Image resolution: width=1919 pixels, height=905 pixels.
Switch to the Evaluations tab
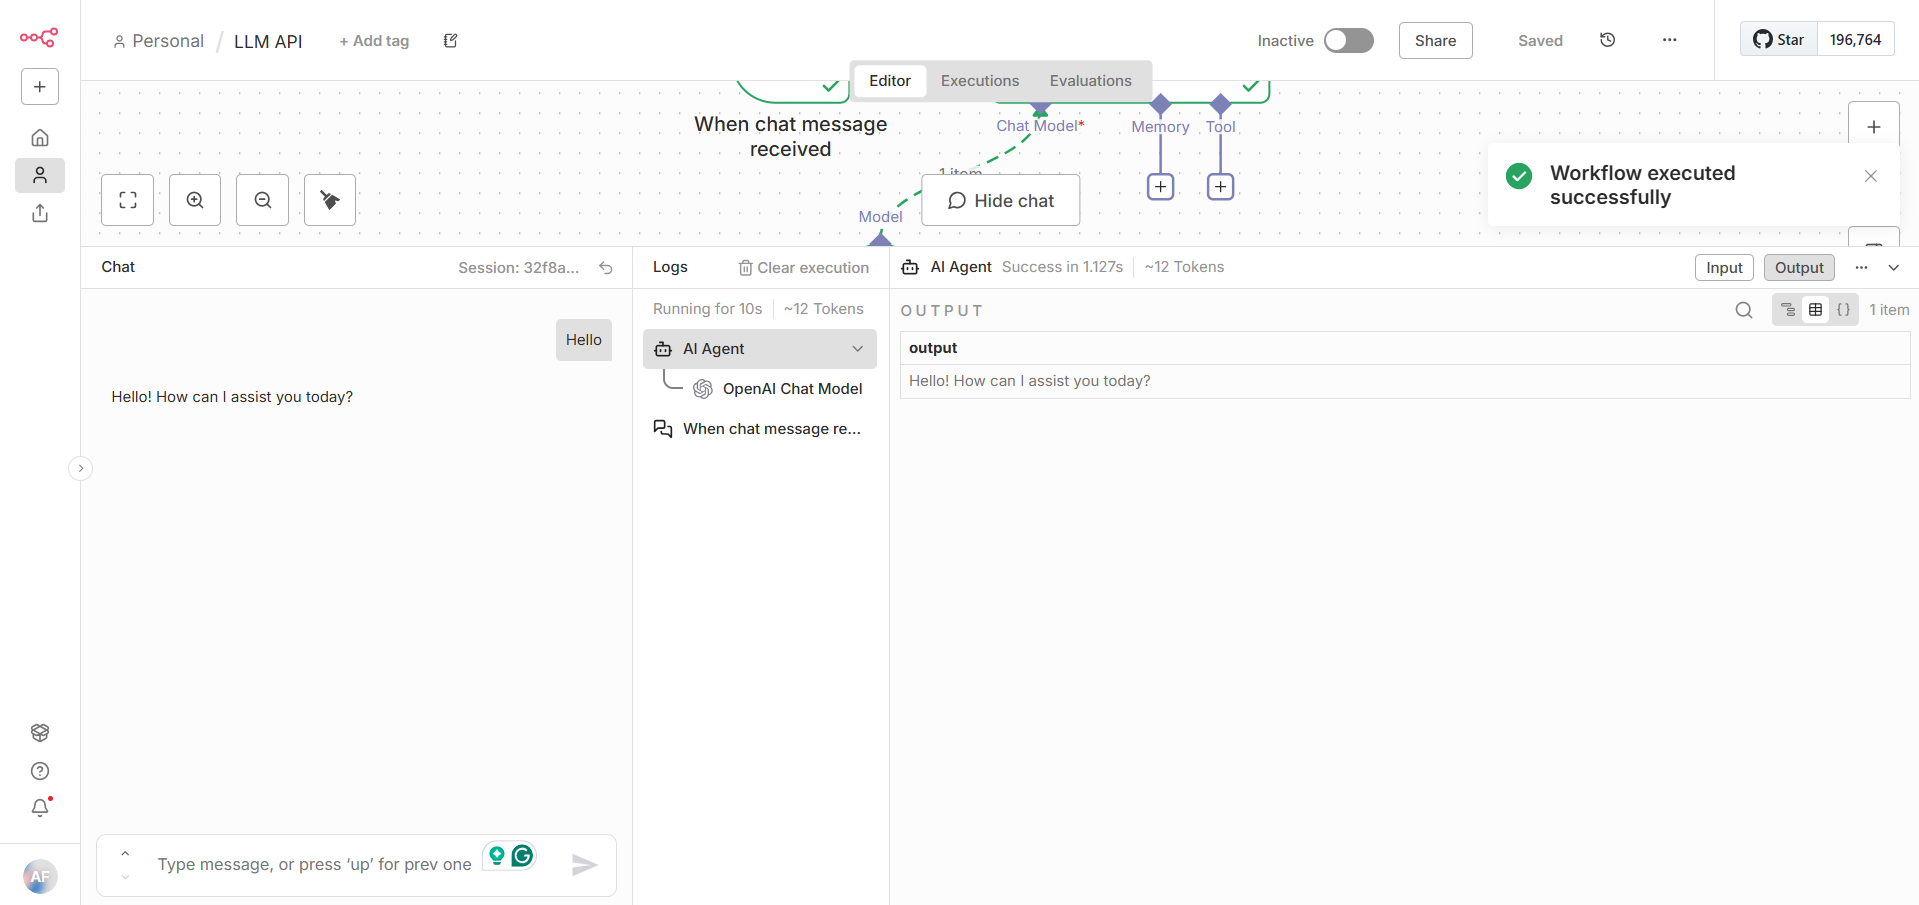(1091, 81)
